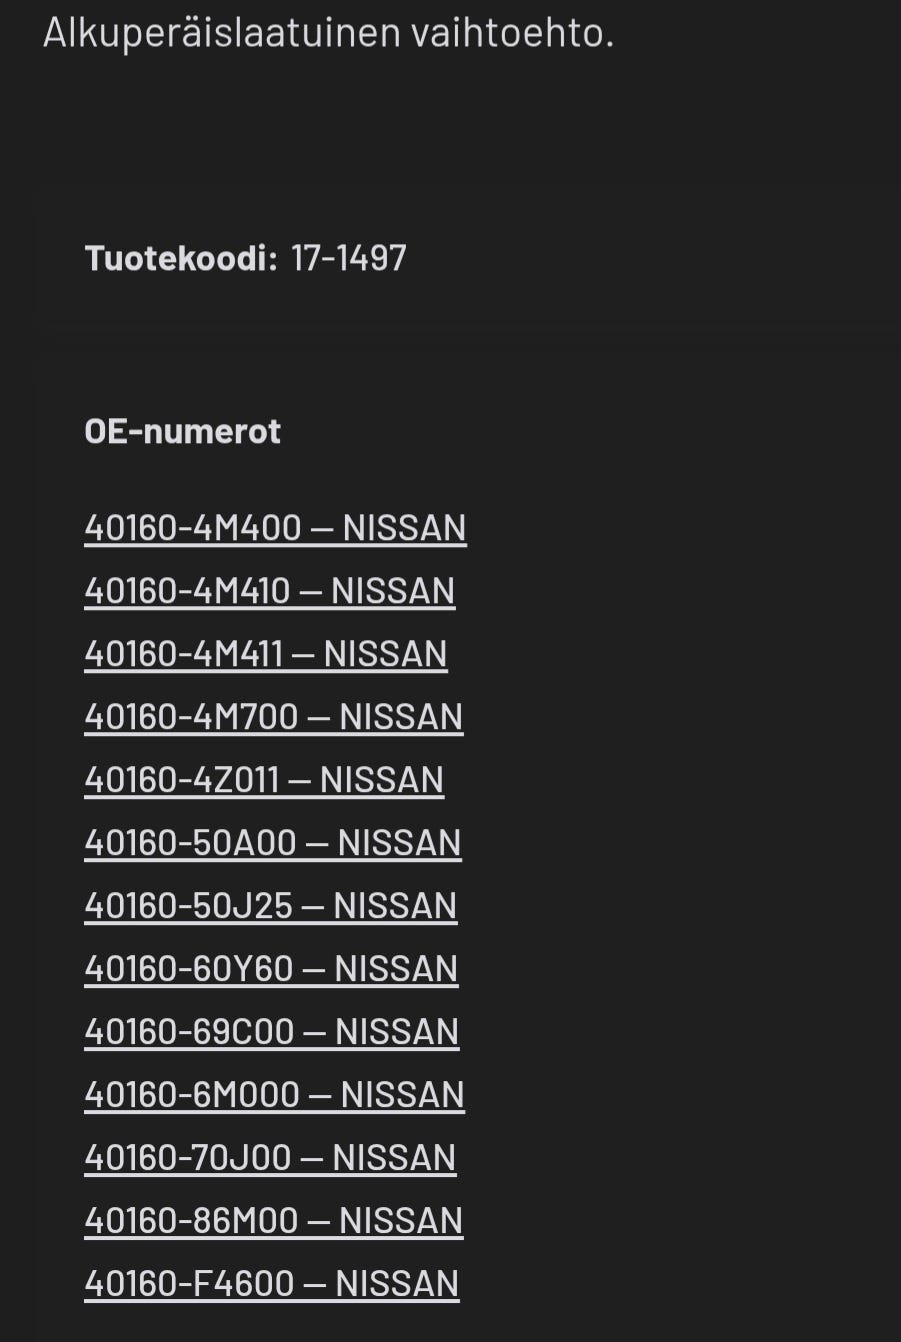Click NISSAN in the 40160-F4600 row
Image resolution: width=901 pixels, height=1342 pixels.
click(x=398, y=1284)
